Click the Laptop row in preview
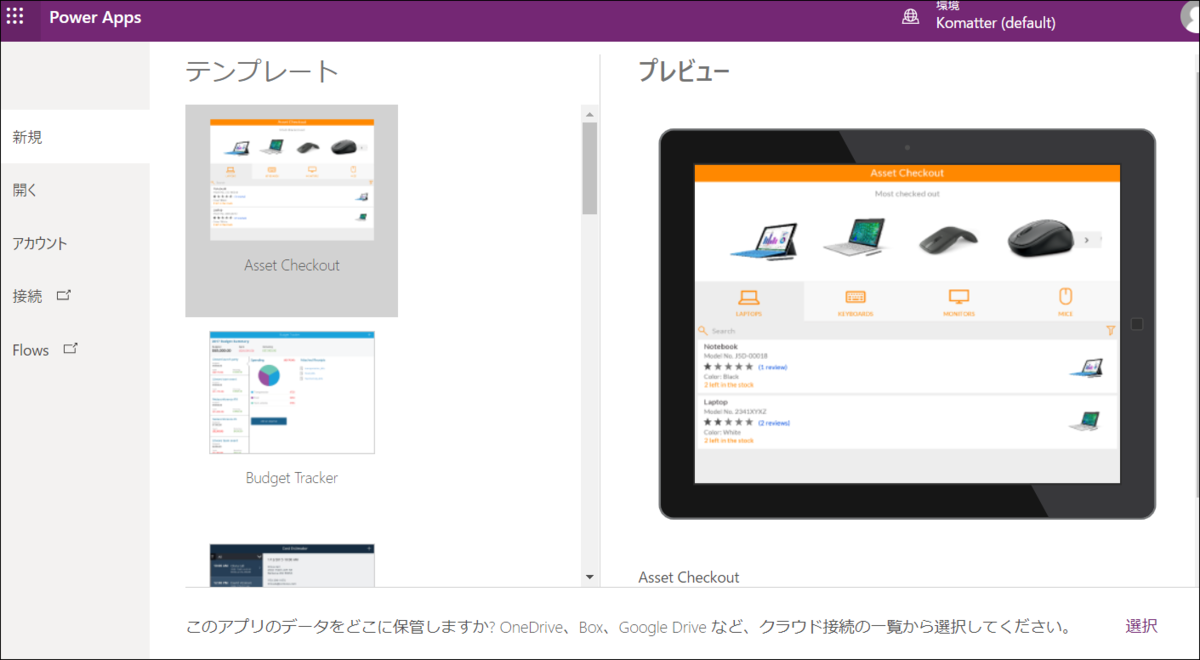This screenshot has height=660, width=1200. click(906, 420)
